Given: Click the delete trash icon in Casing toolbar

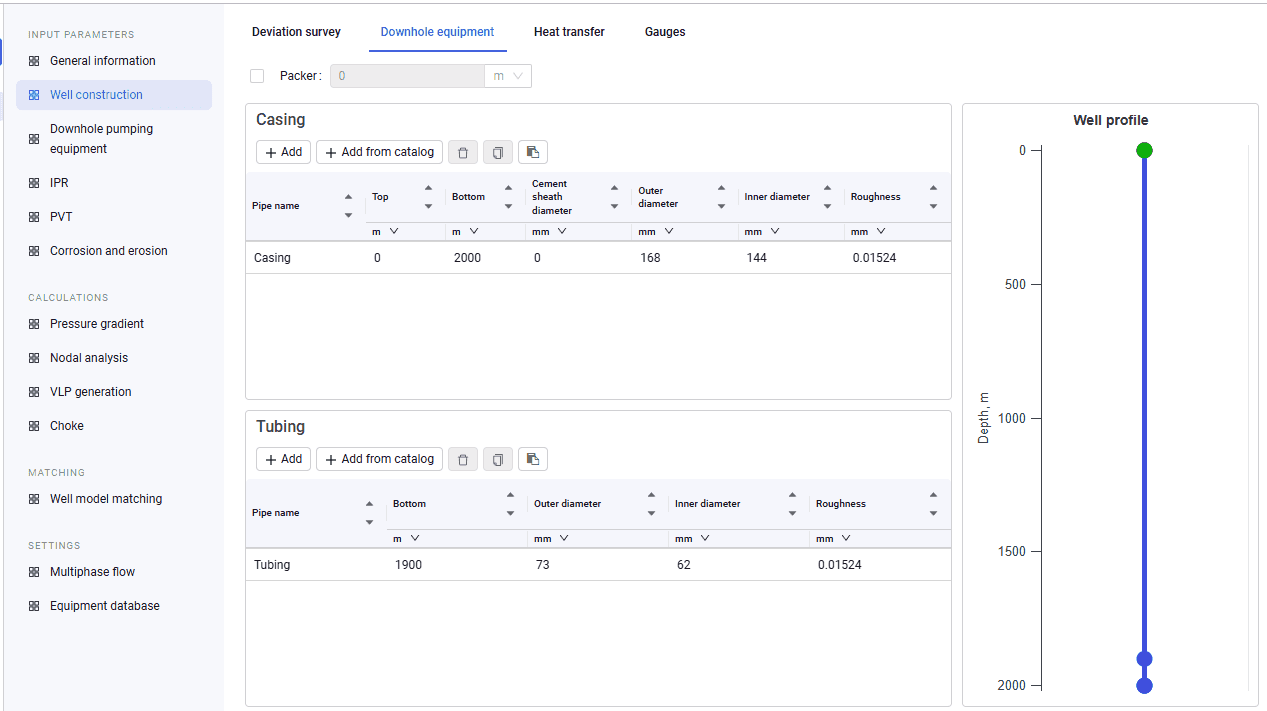Looking at the screenshot, I should pyautogui.click(x=462, y=152).
